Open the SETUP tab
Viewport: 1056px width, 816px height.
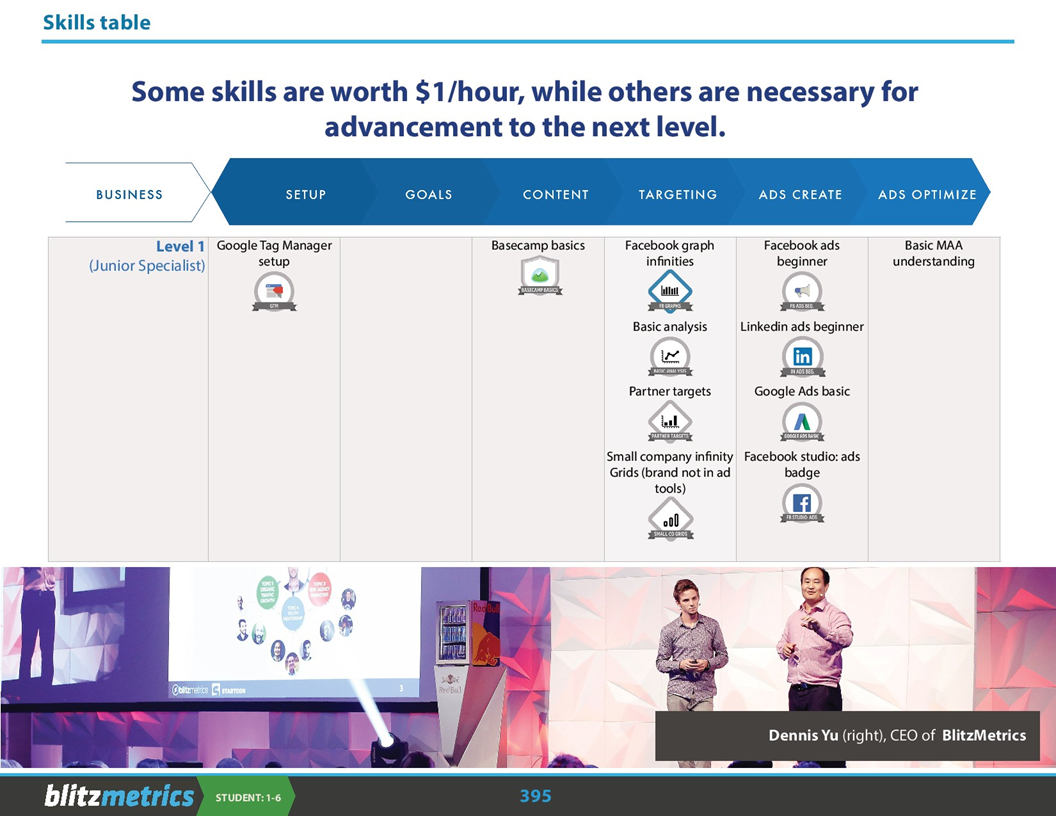[305, 195]
